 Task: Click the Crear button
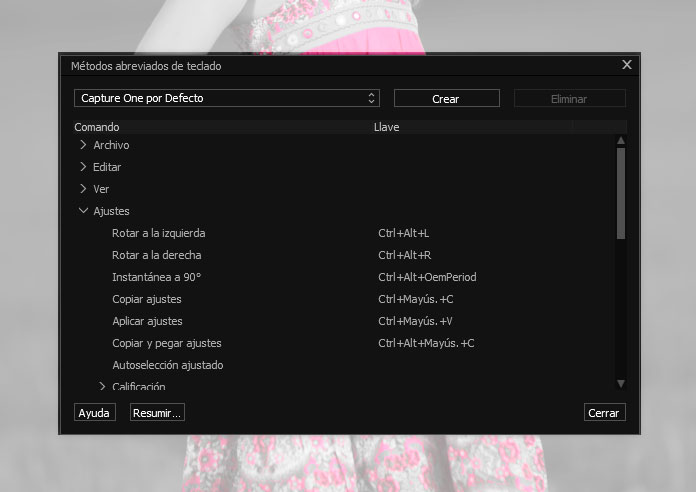[446, 99]
